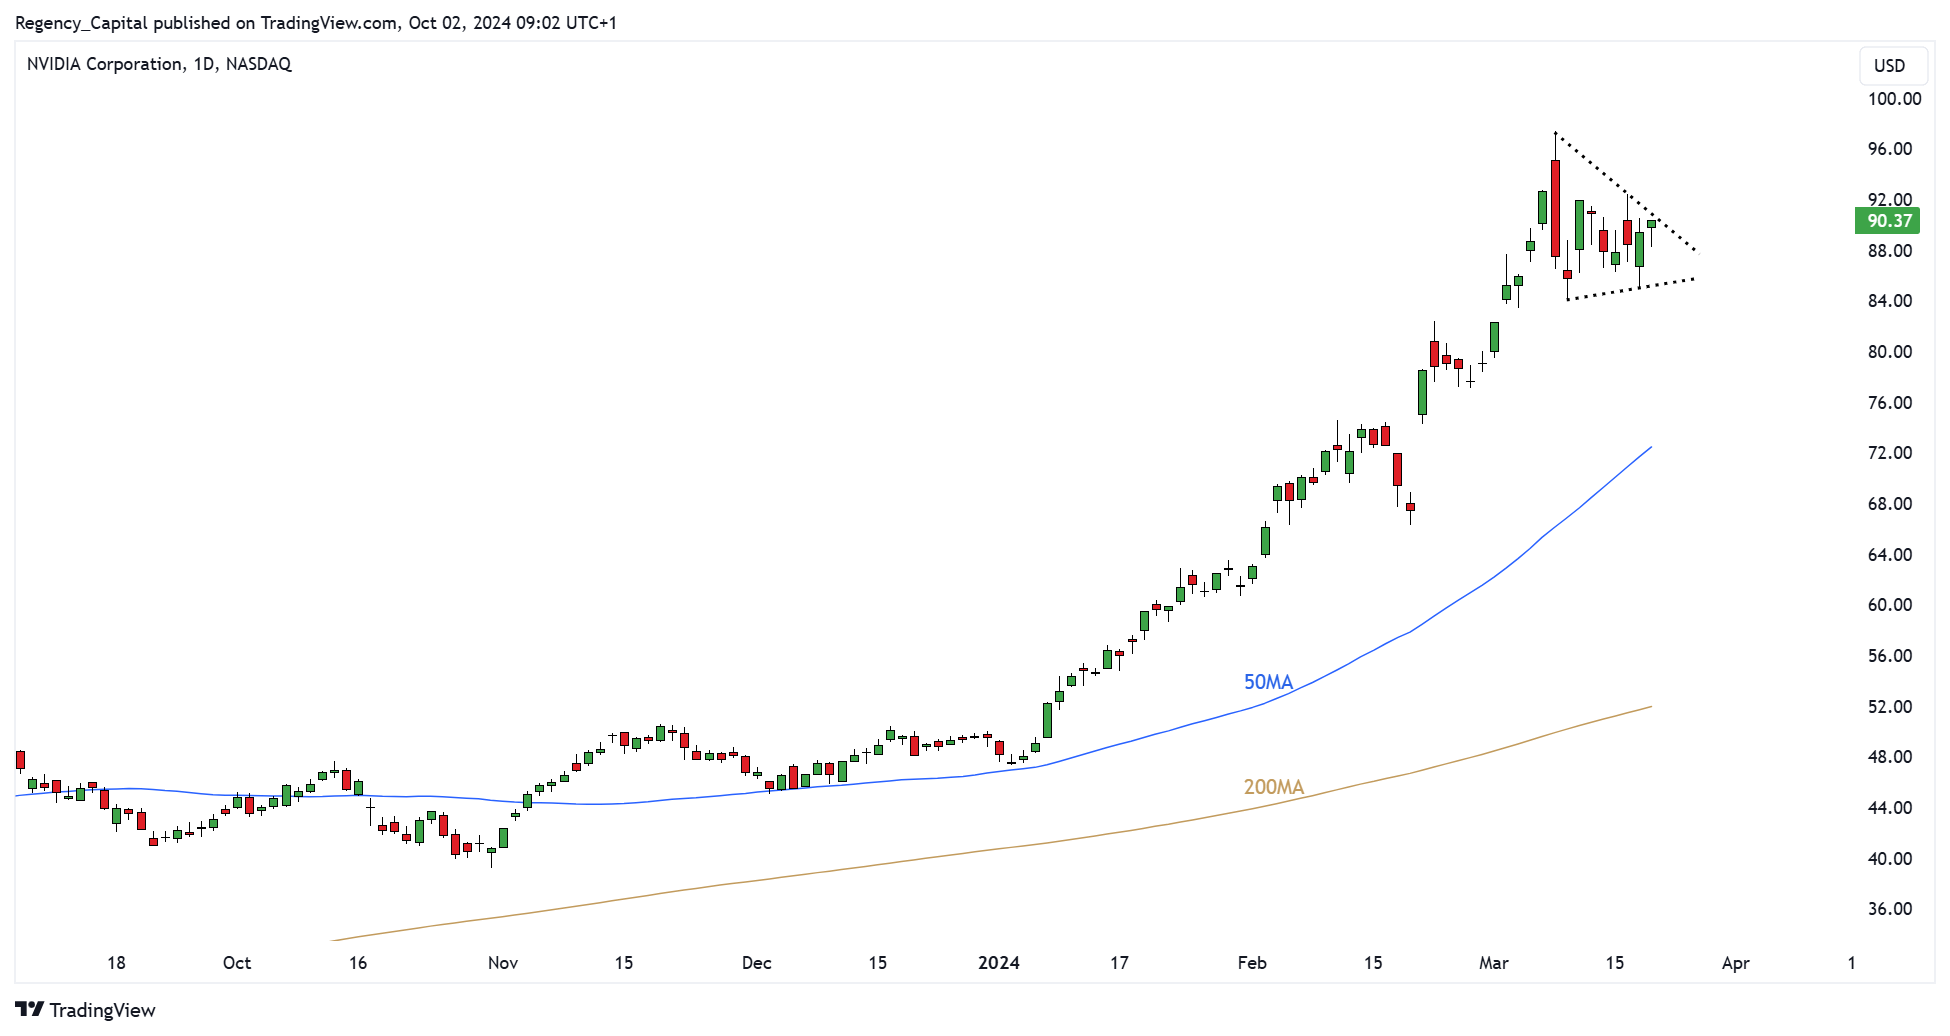Click the 100.00 price axis label
1950x1036 pixels.
tap(1895, 98)
